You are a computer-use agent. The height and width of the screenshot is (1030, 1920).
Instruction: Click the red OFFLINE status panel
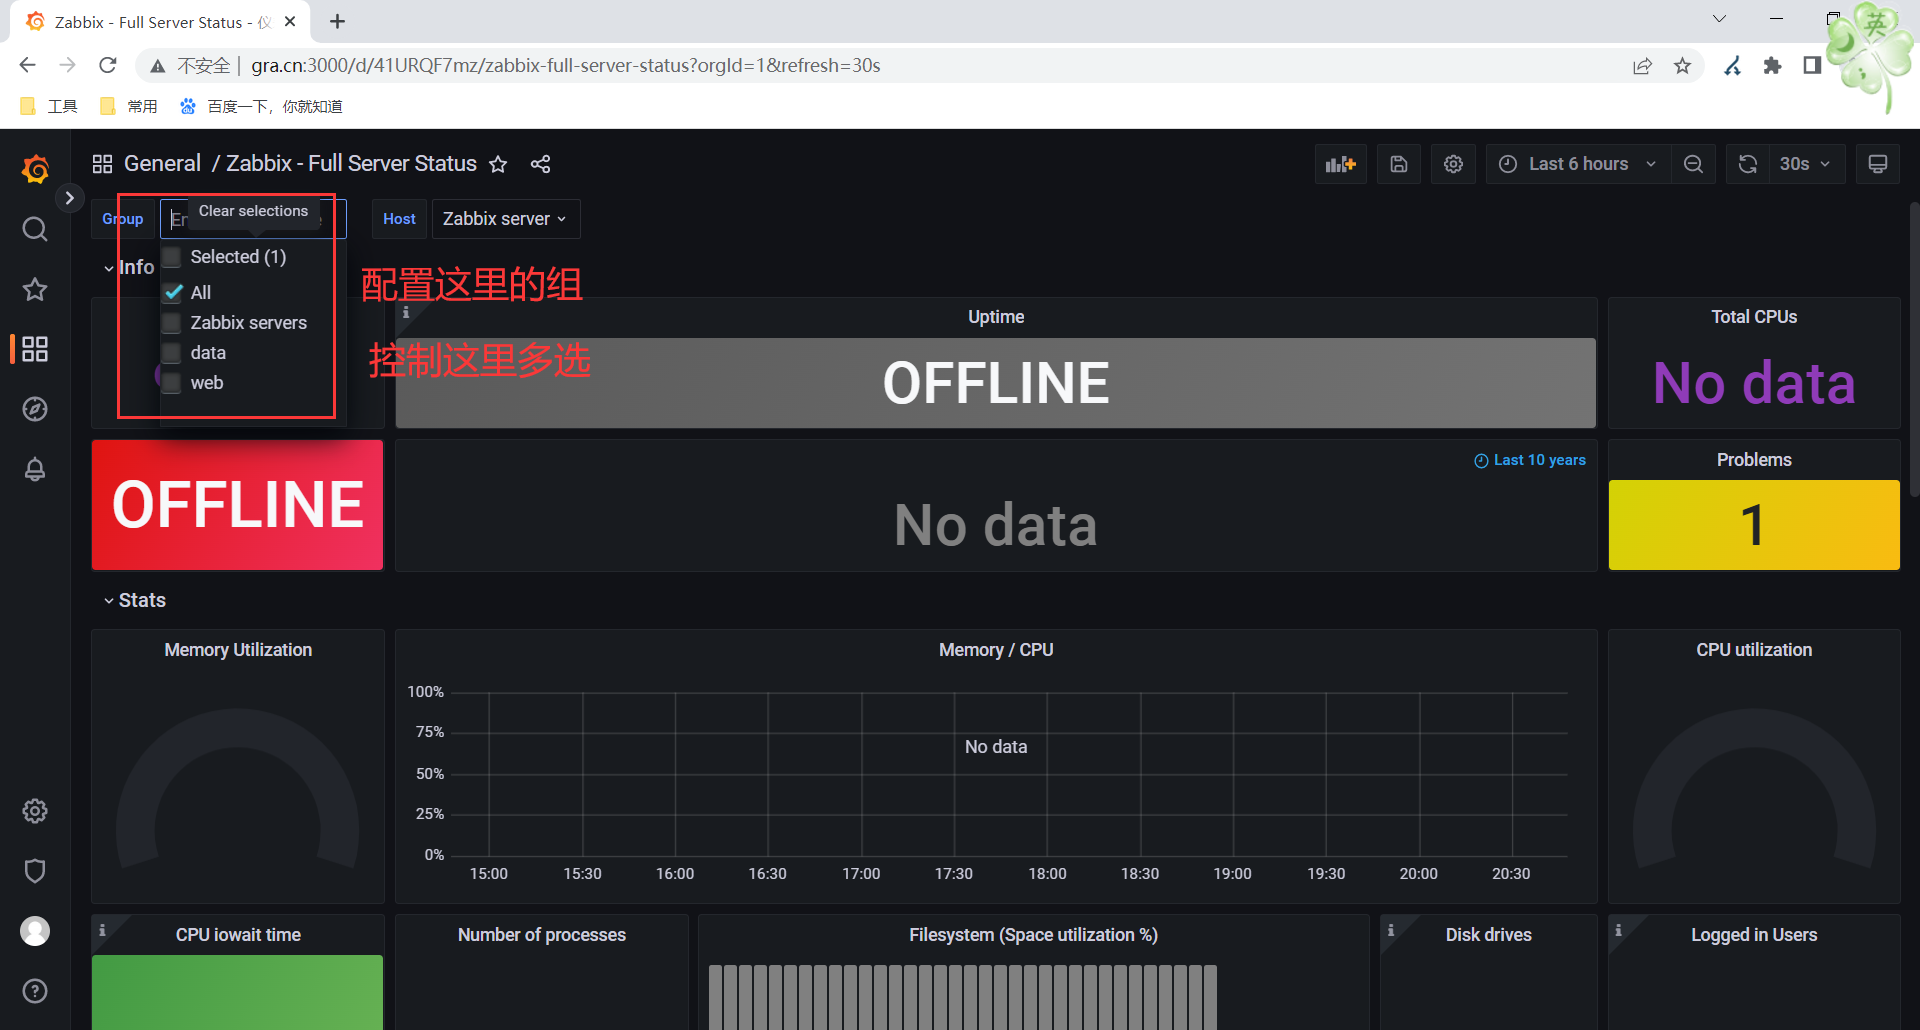tap(238, 505)
